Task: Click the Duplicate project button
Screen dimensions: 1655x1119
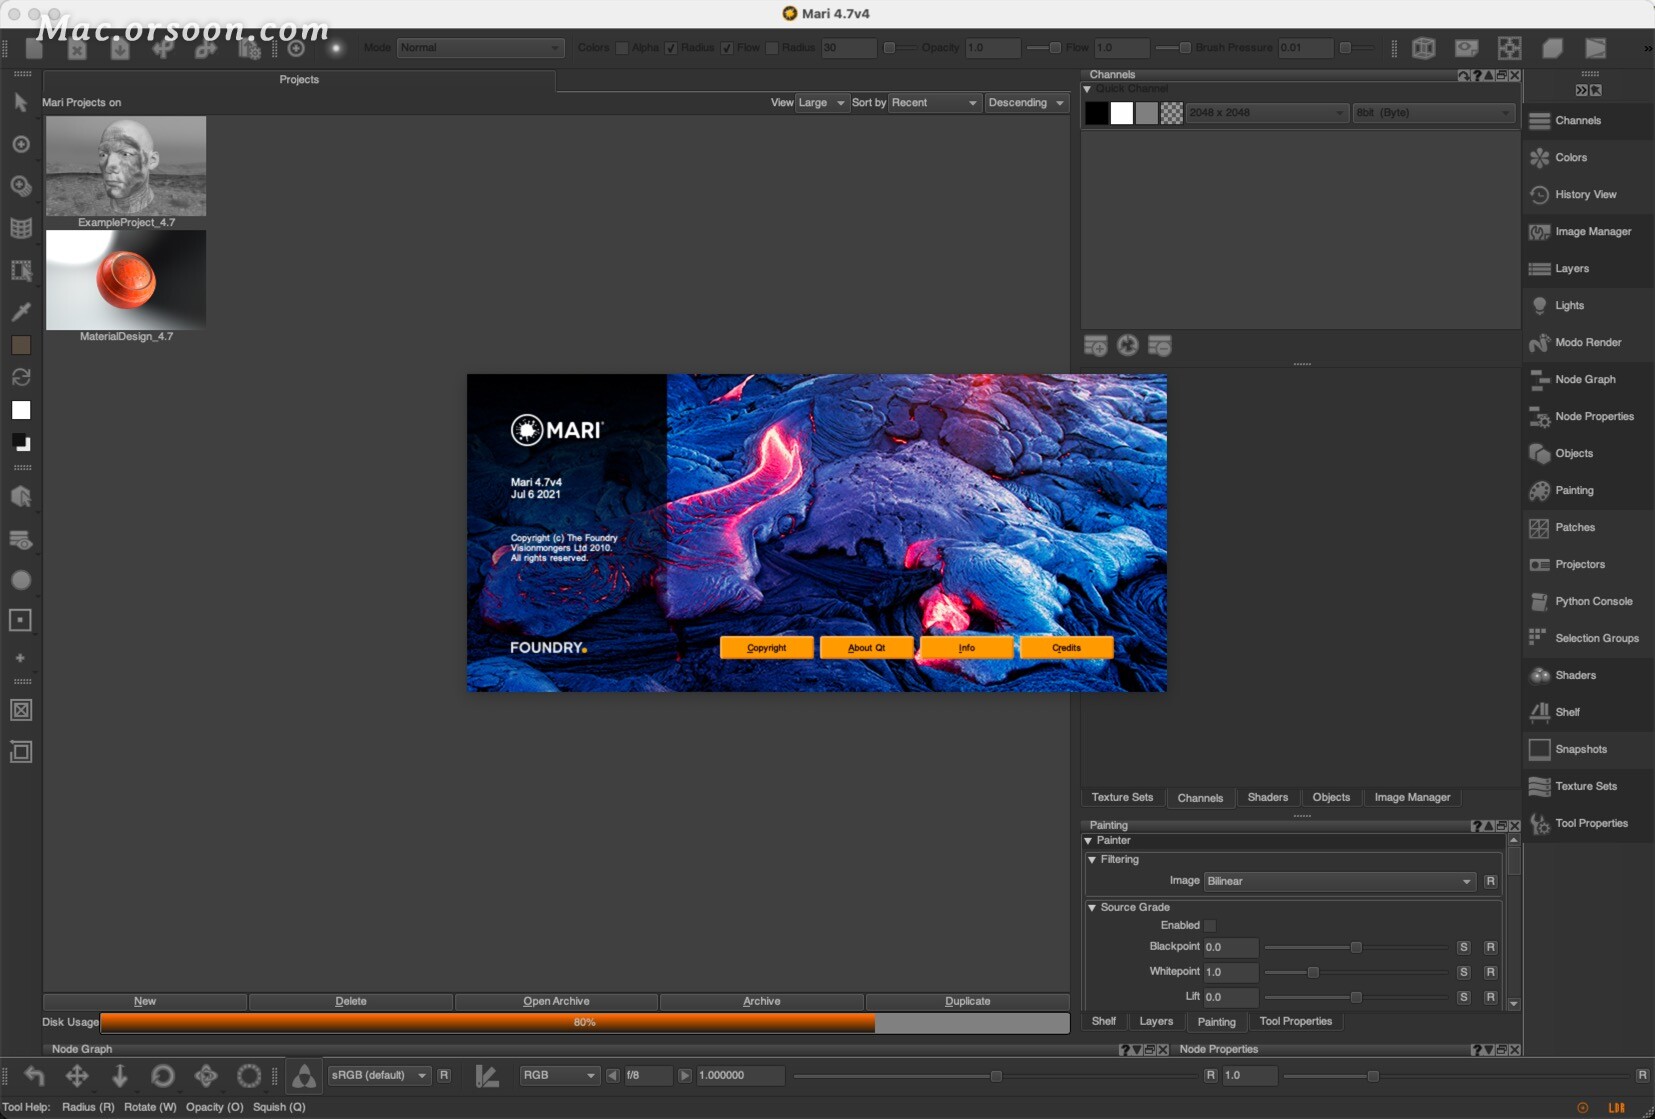Action: pos(967,1002)
